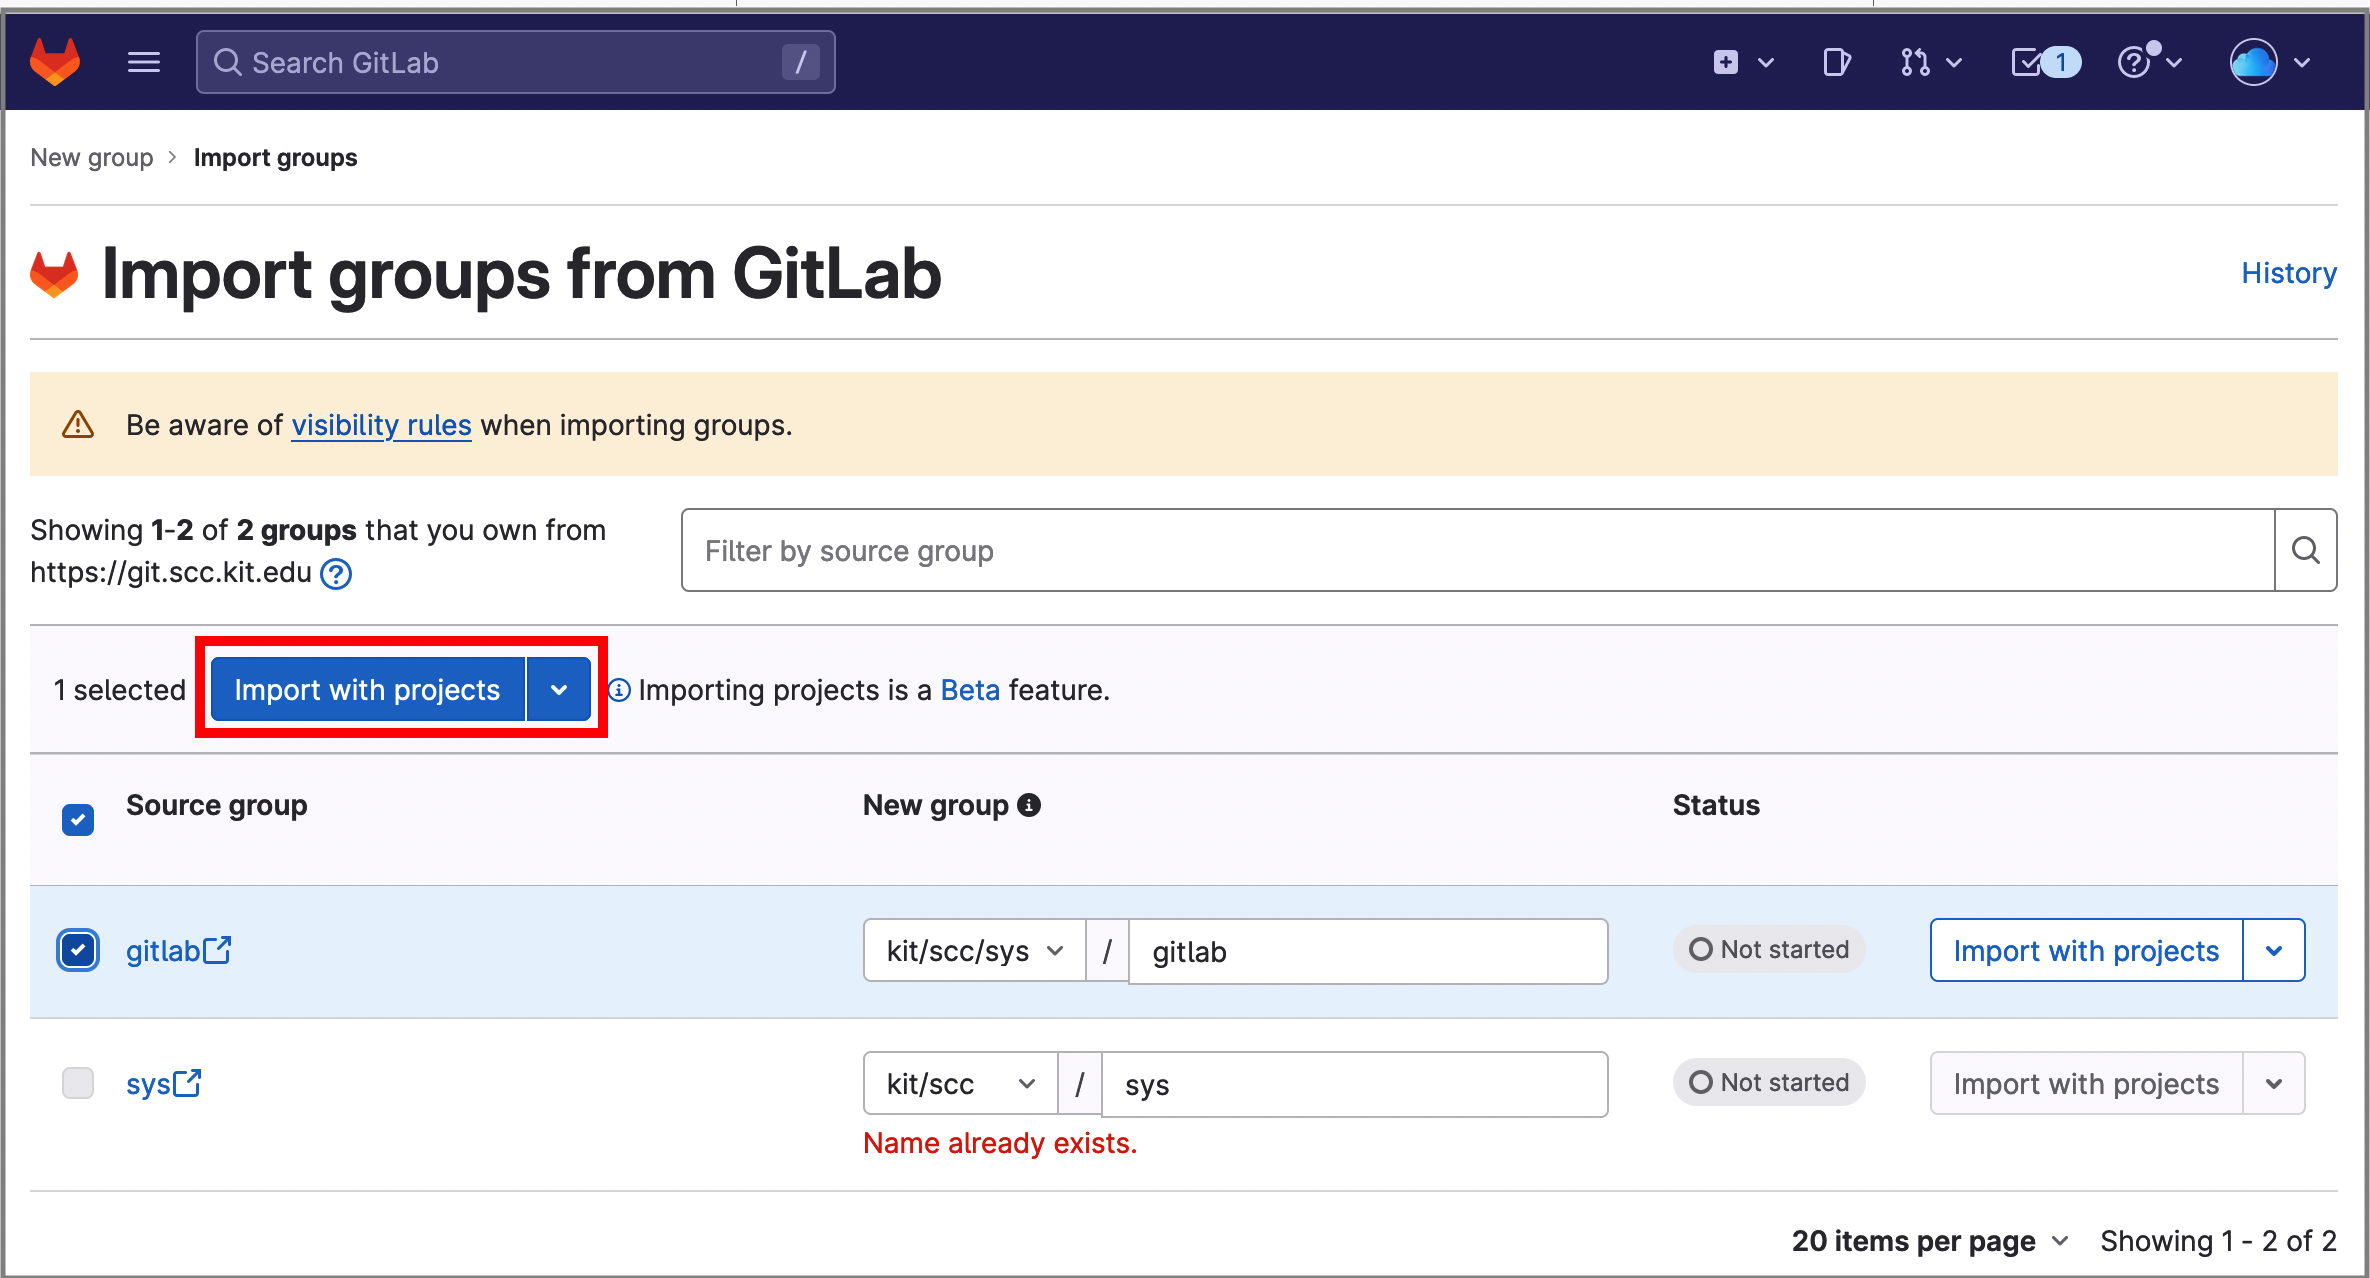Click Import with projects for sys row
The height and width of the screenshot is (1278, 2370).
[x=2086, y=1083]
